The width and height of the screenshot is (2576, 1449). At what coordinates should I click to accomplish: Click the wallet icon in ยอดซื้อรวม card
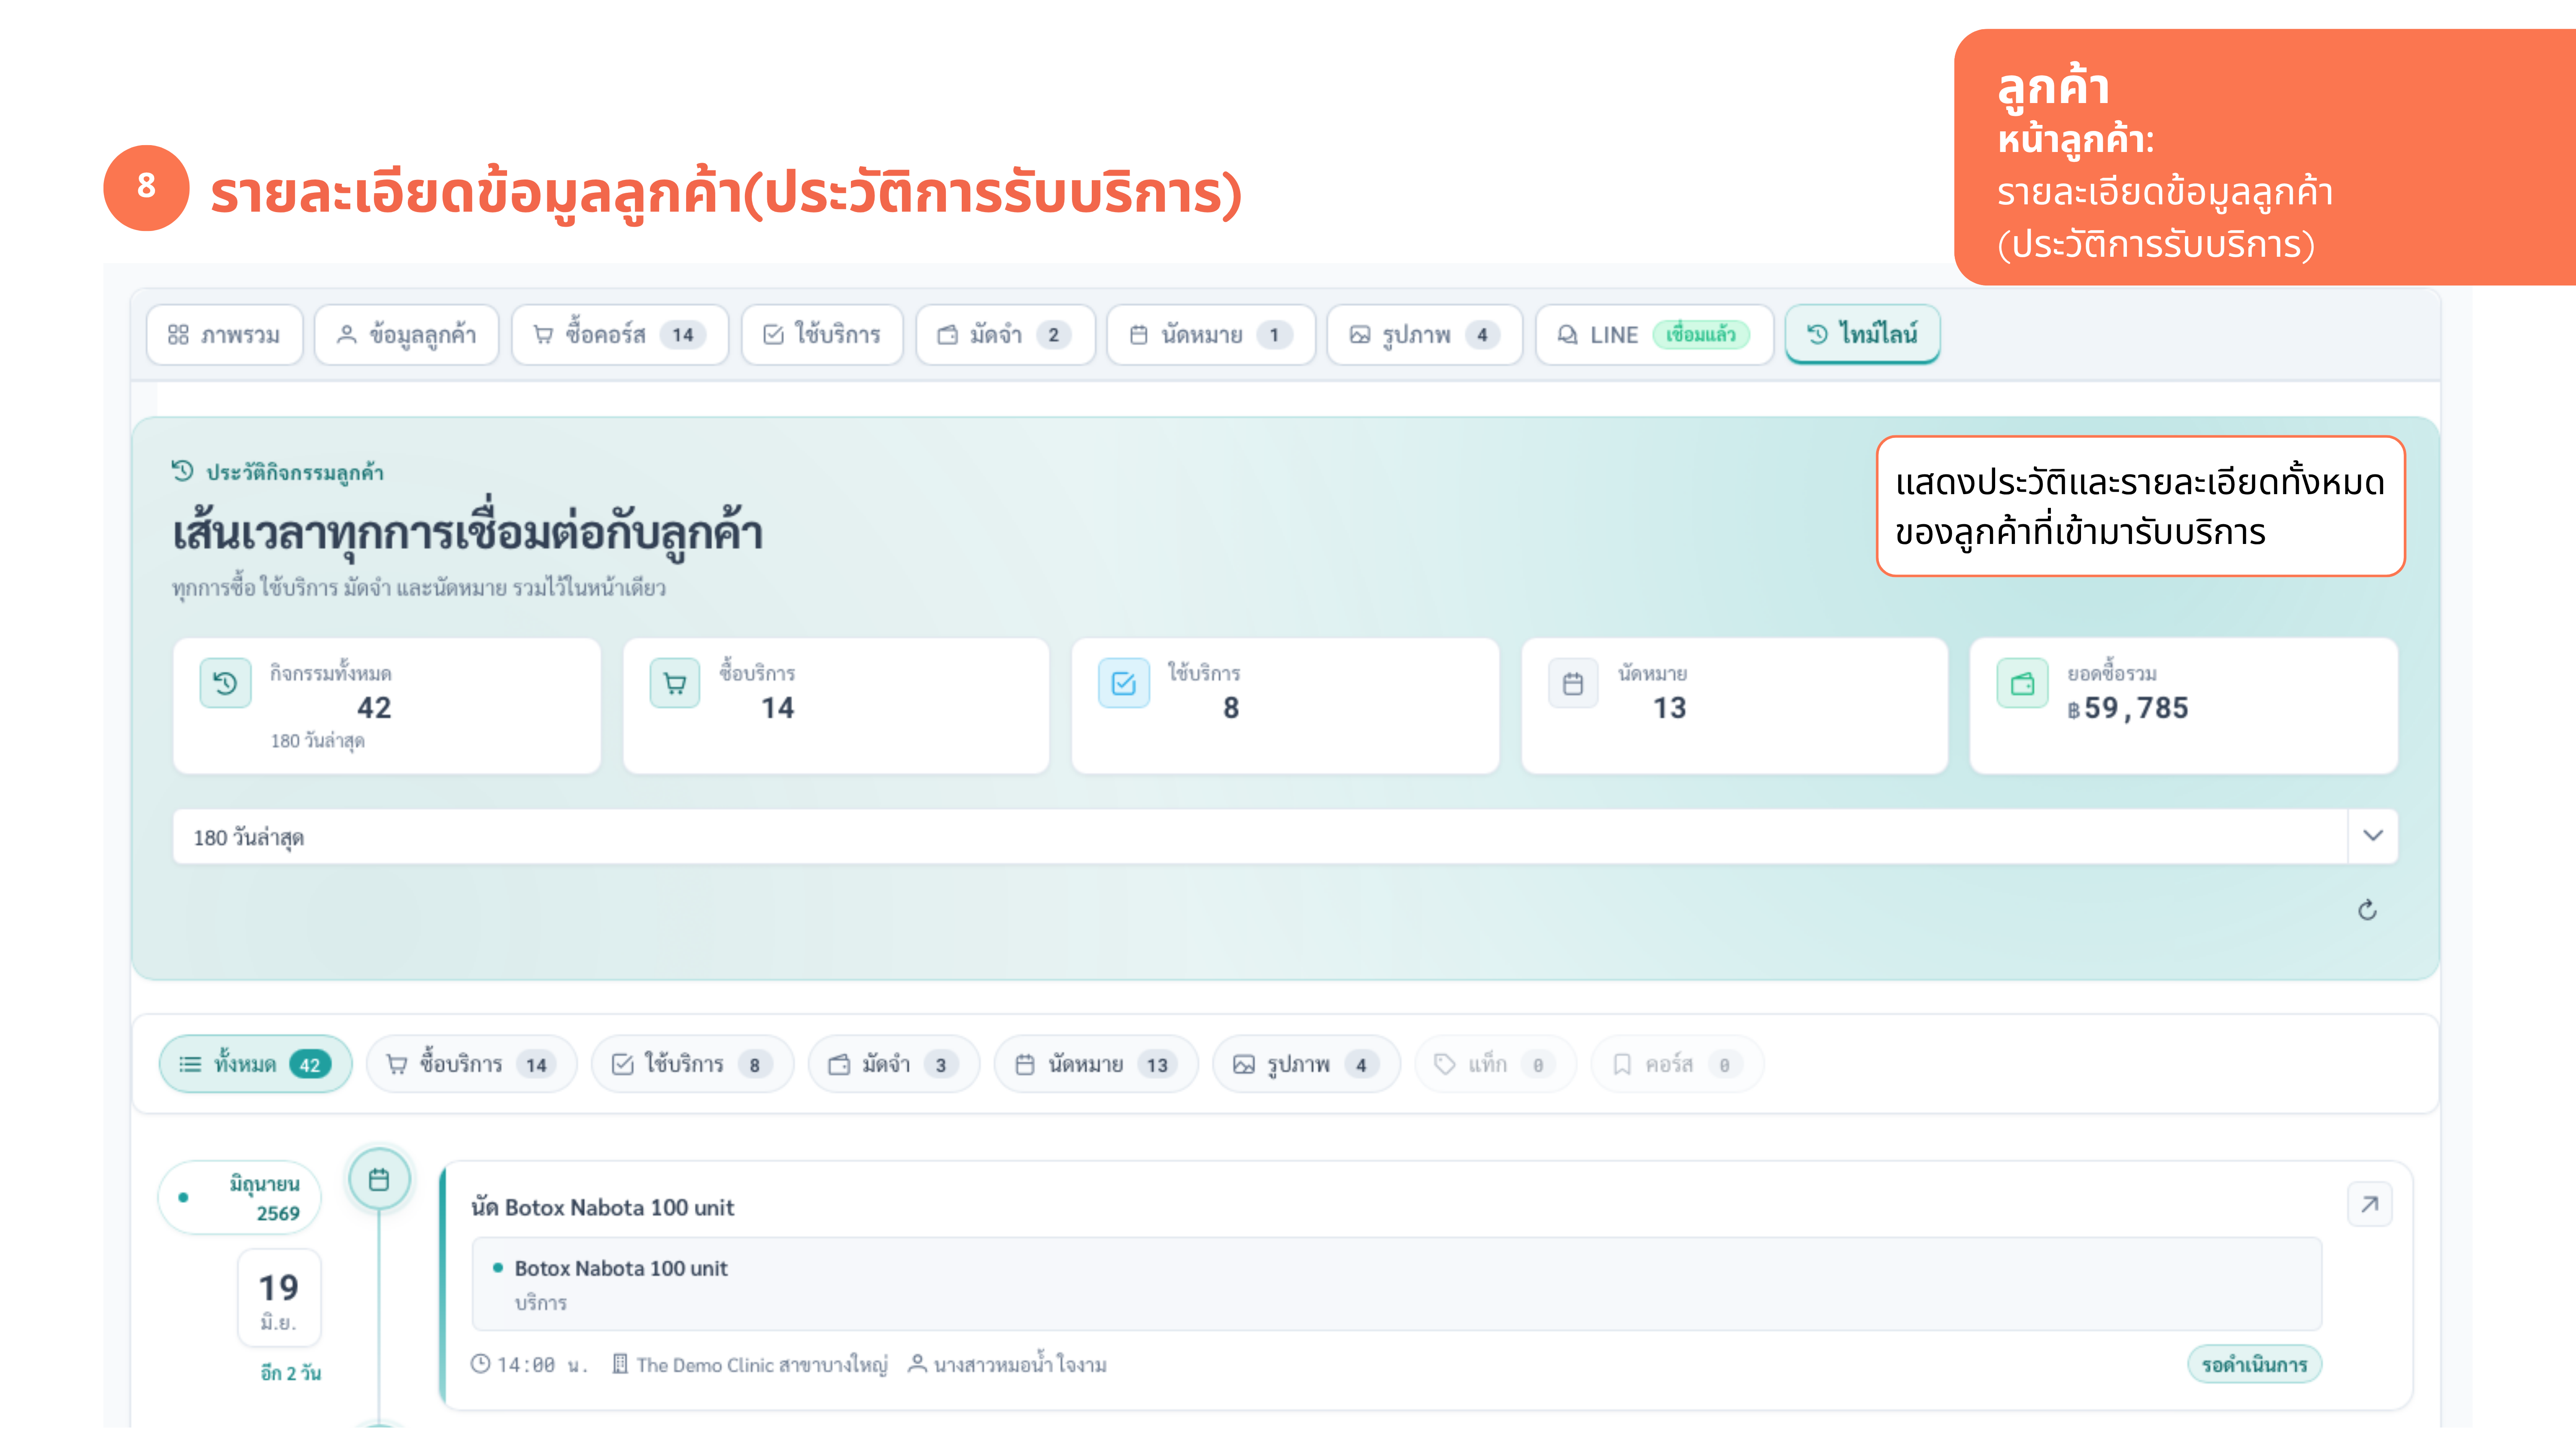tap(2022, 683)
